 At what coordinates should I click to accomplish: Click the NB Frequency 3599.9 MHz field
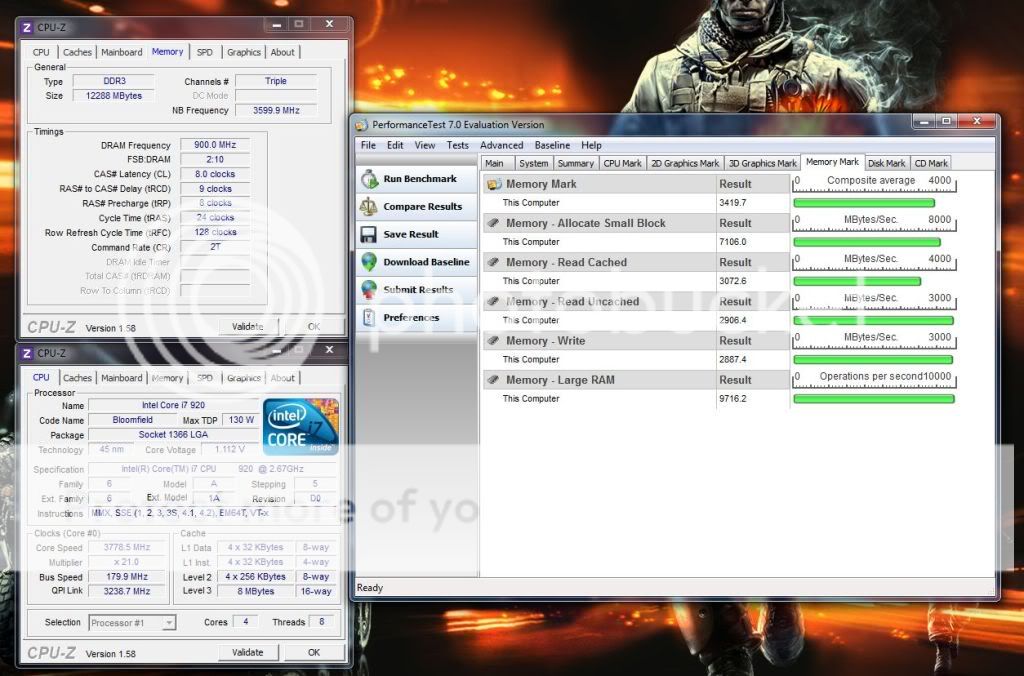pos(276,110)
